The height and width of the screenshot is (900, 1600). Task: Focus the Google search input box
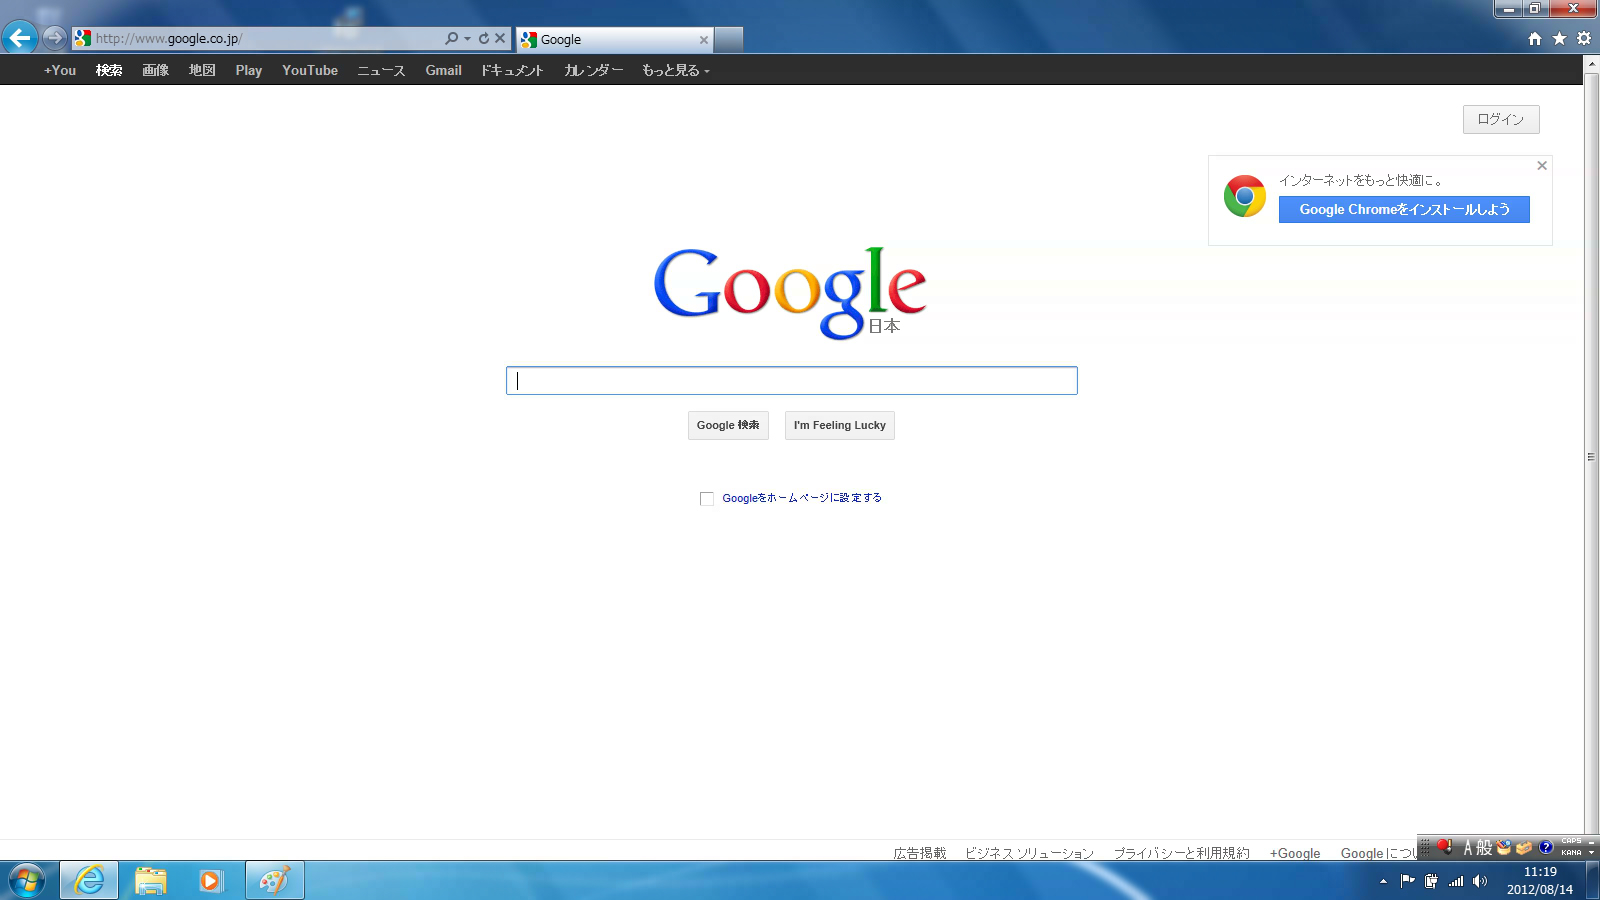(x=792, y=380)
